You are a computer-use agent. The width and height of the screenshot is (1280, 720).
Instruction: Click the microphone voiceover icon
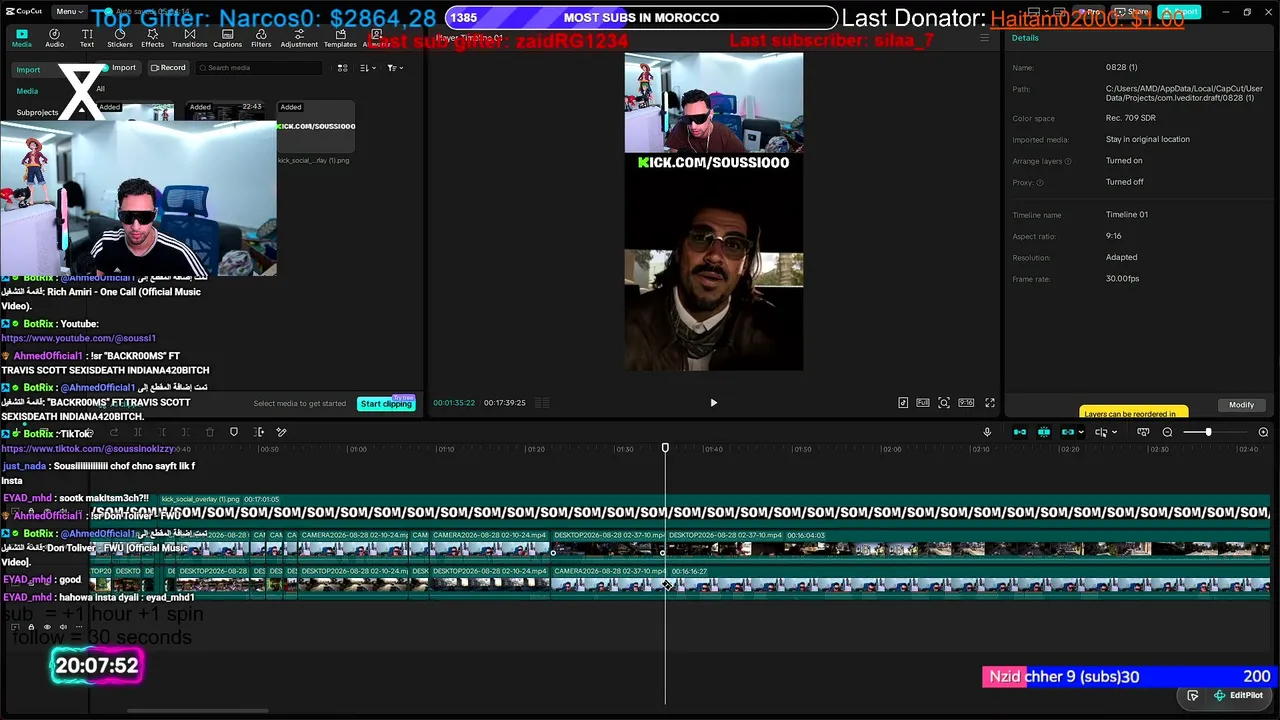pos(987,432)
